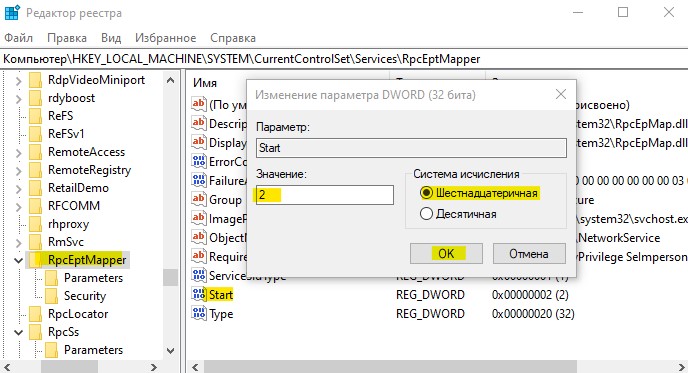Click the RpcEptMapper tree label

click(x=87, y=260)
